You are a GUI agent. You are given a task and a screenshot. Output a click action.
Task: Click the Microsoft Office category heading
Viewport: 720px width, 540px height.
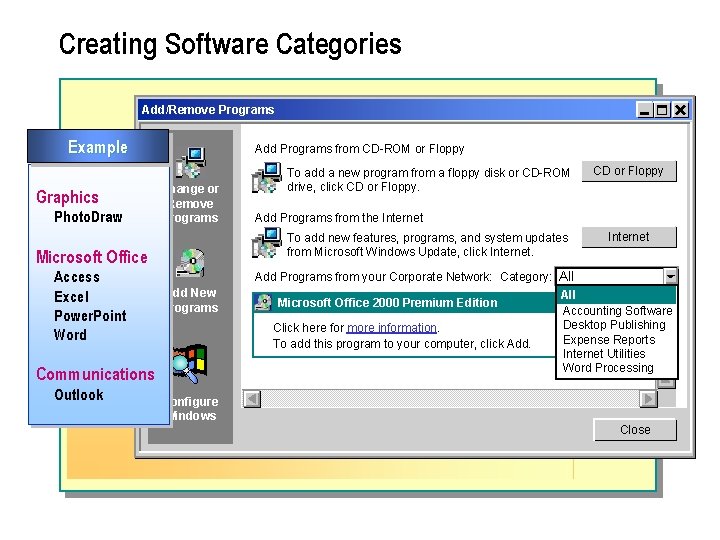(x=92, y=257)
